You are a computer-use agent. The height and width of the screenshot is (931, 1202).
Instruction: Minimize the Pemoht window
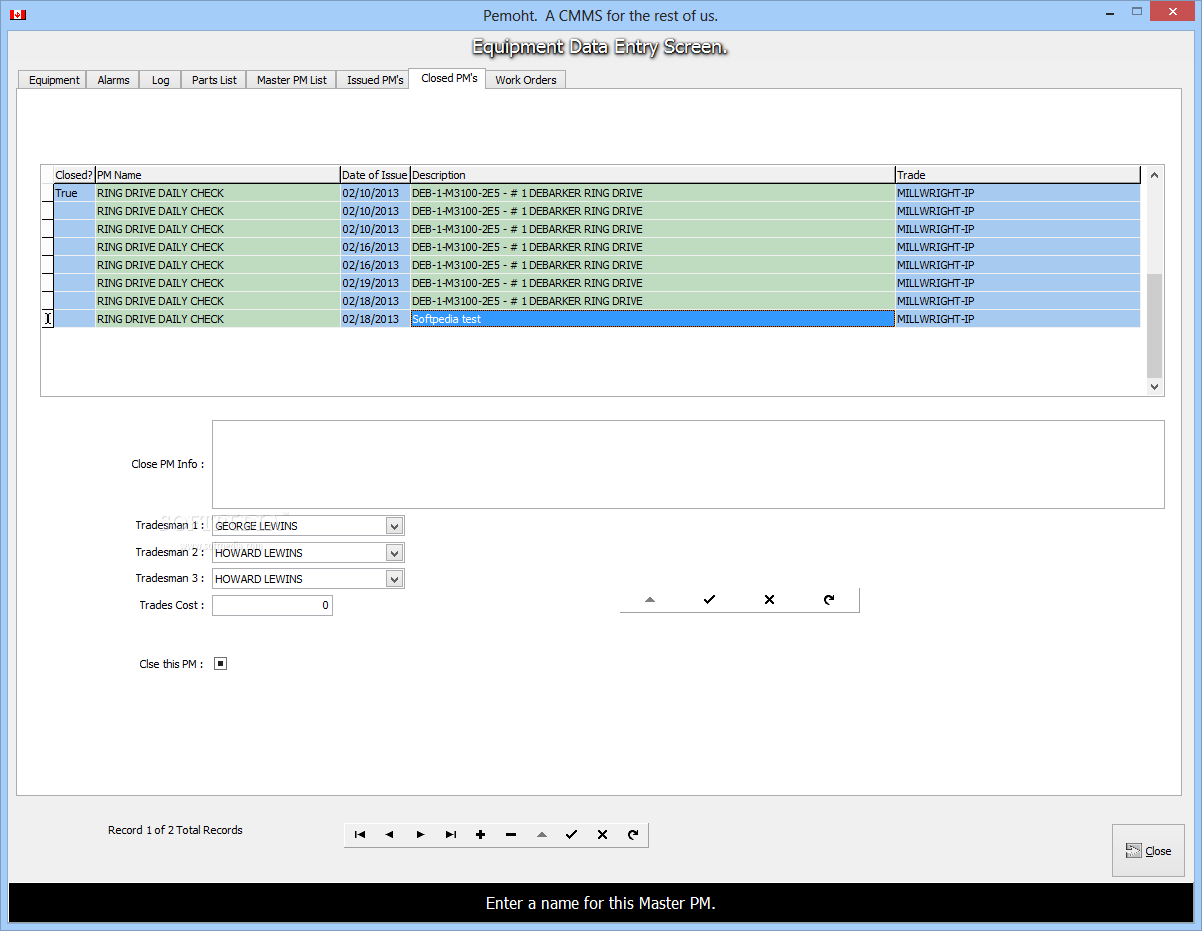click(x=1110, y=12)
